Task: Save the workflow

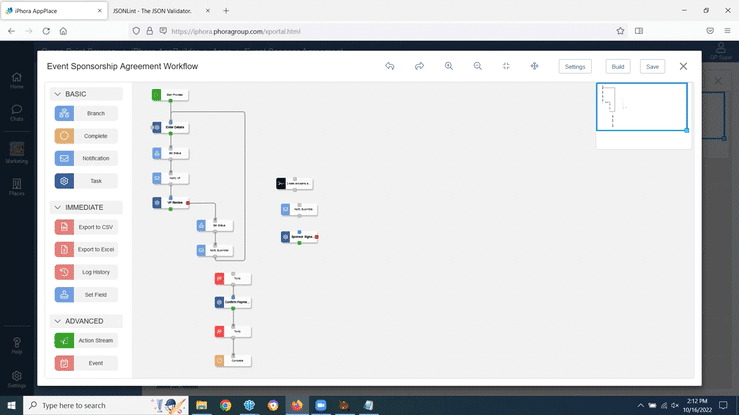Action: (652, 66)
